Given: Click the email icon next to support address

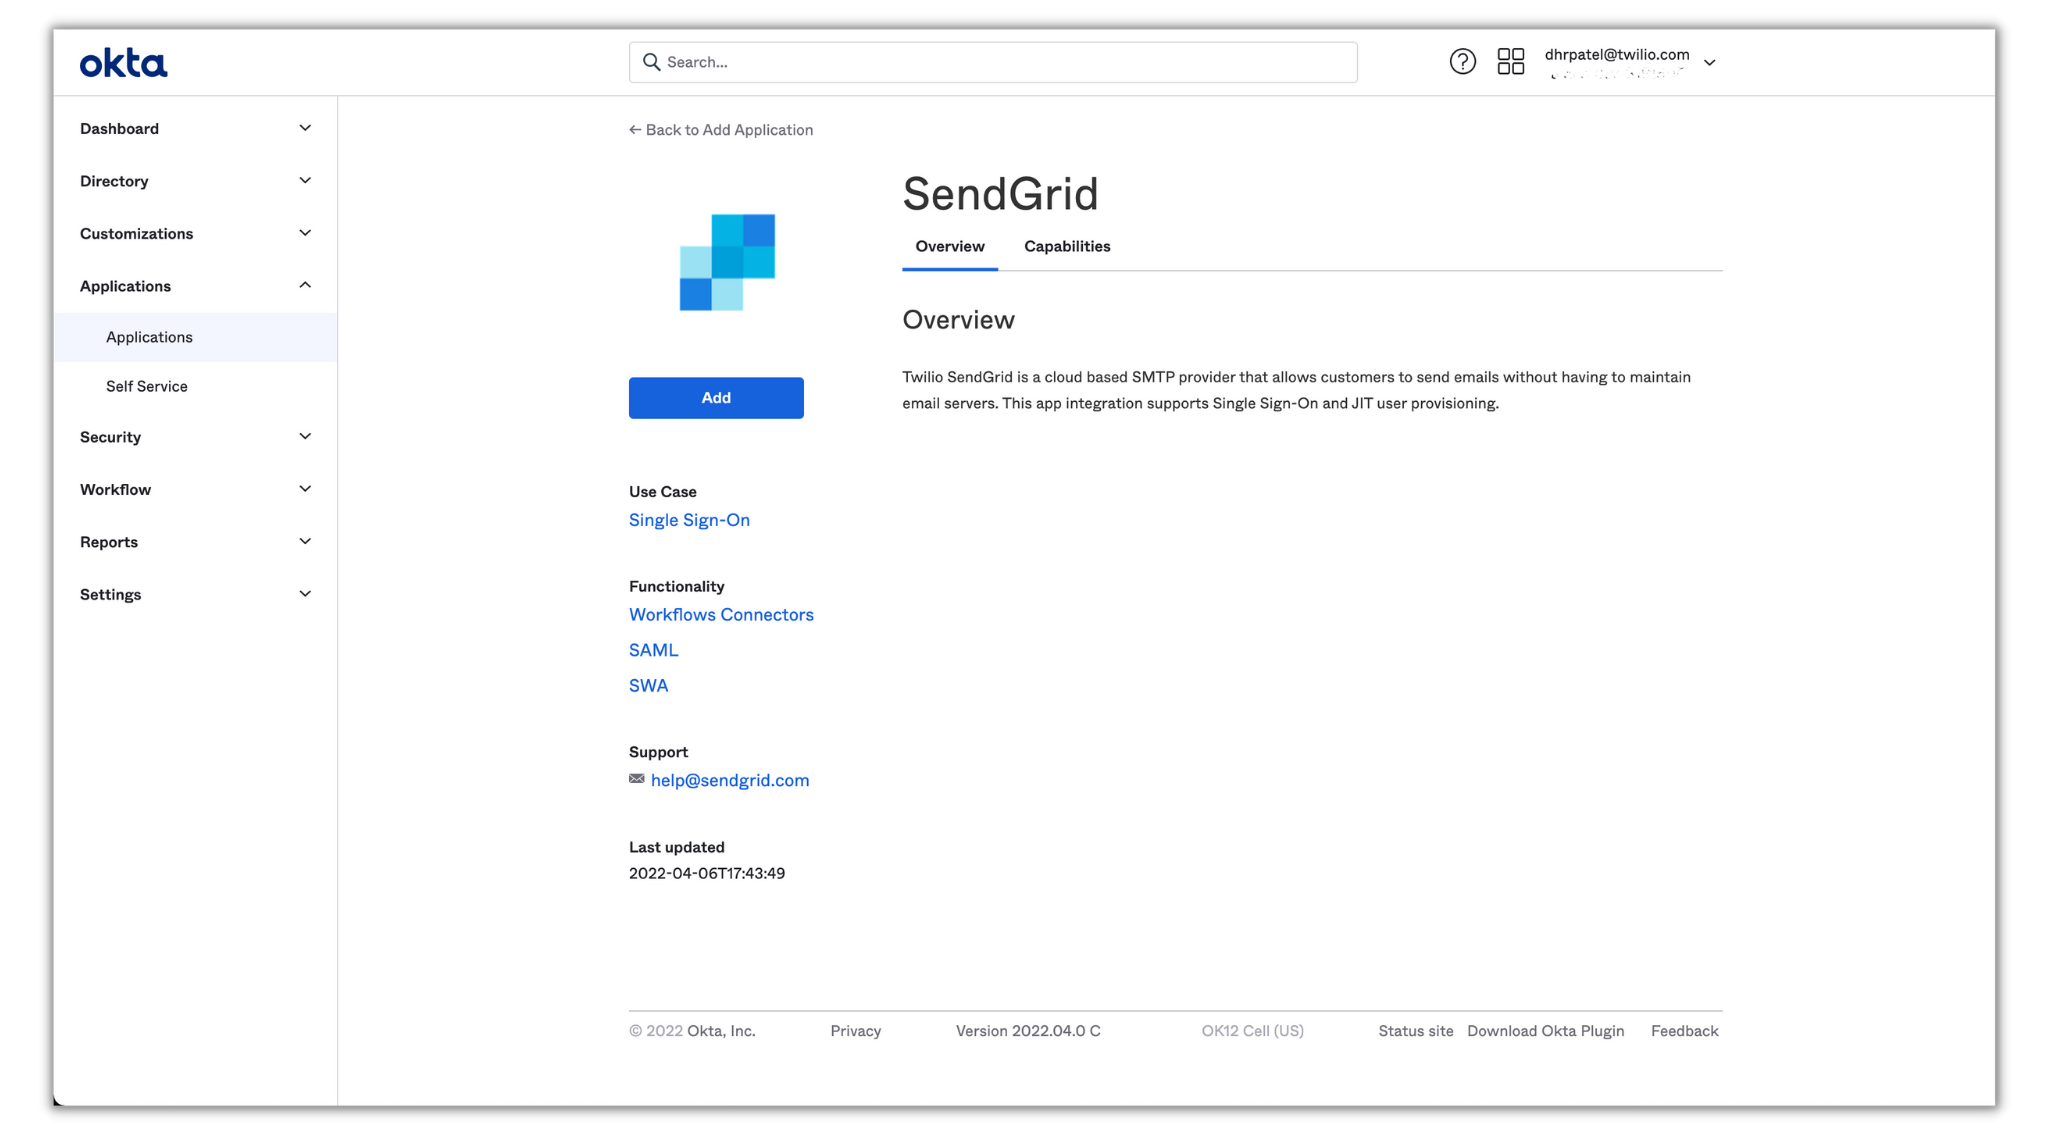Looking at the screenshot, I should (636, 780).
